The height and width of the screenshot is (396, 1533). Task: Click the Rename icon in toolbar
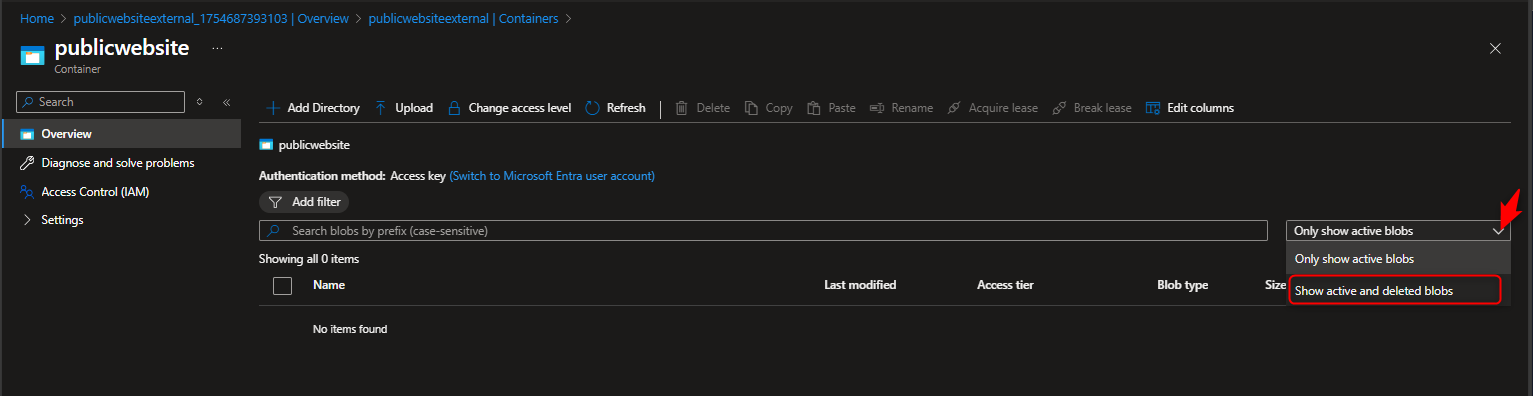(x=877, y=108)
